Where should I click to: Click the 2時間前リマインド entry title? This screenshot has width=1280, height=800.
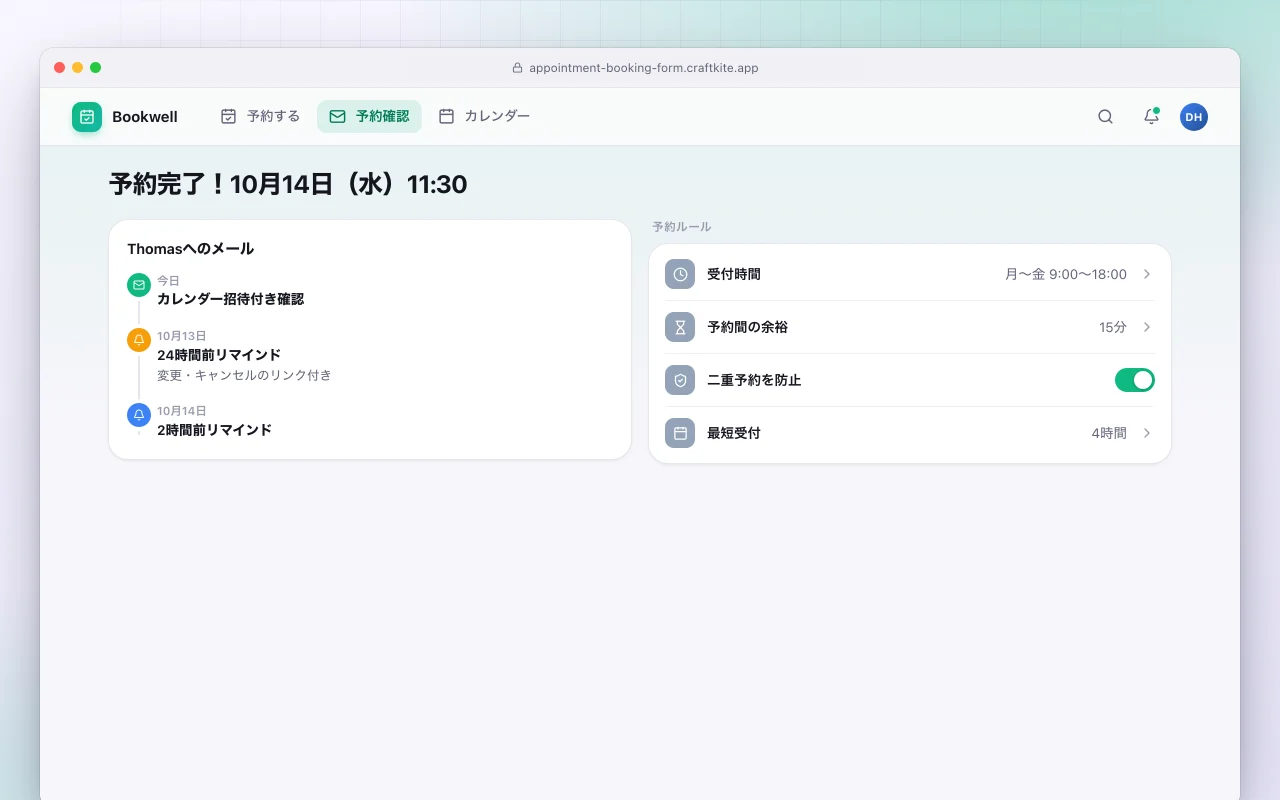(x=214, y=430)
